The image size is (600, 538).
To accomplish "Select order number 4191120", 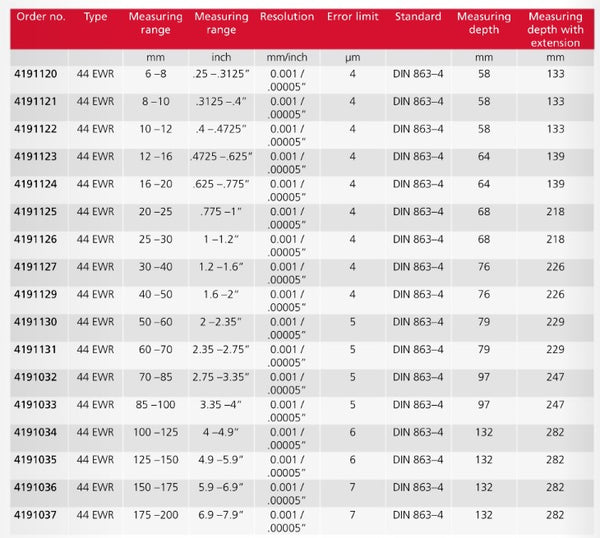I will click(36, 74).
